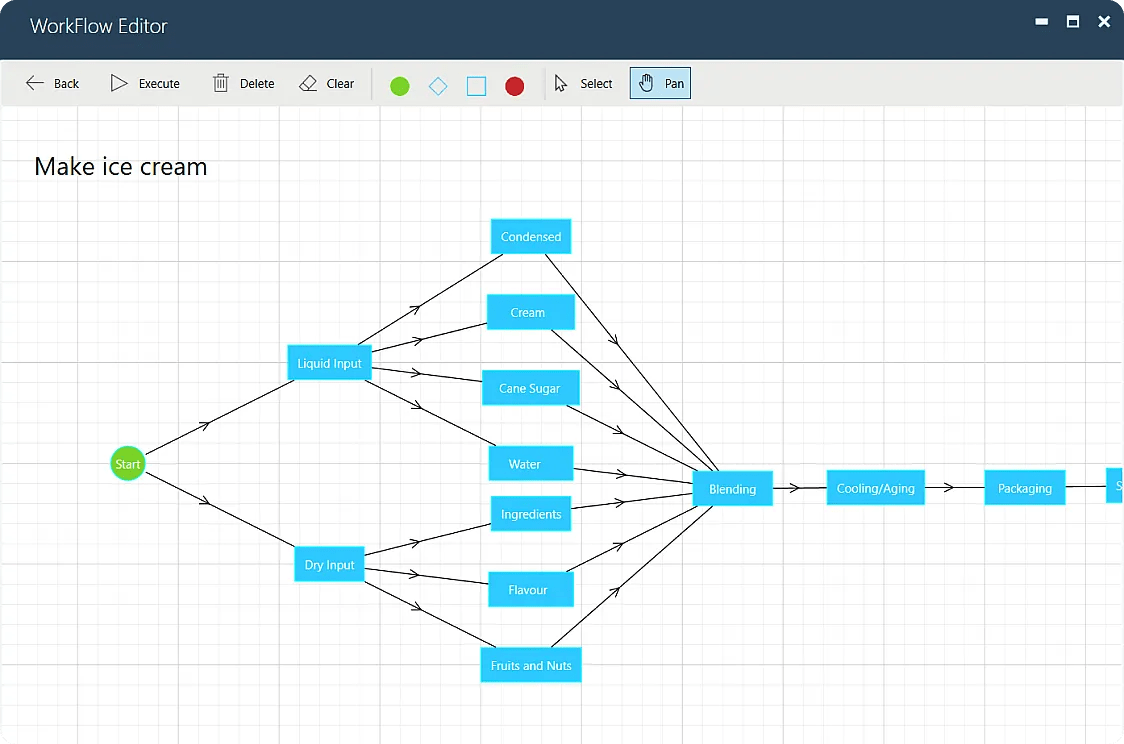Select the Liquid Input node
1124x744 pixels.
tap(329, 362)
